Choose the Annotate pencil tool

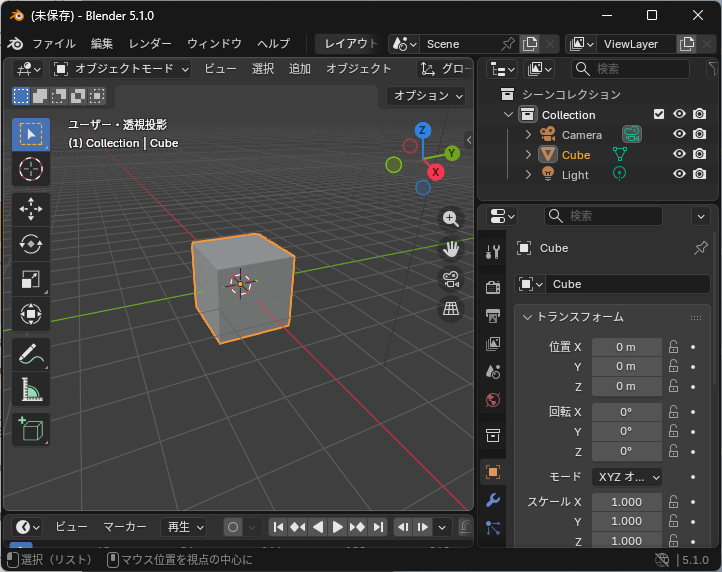[30, 354]
